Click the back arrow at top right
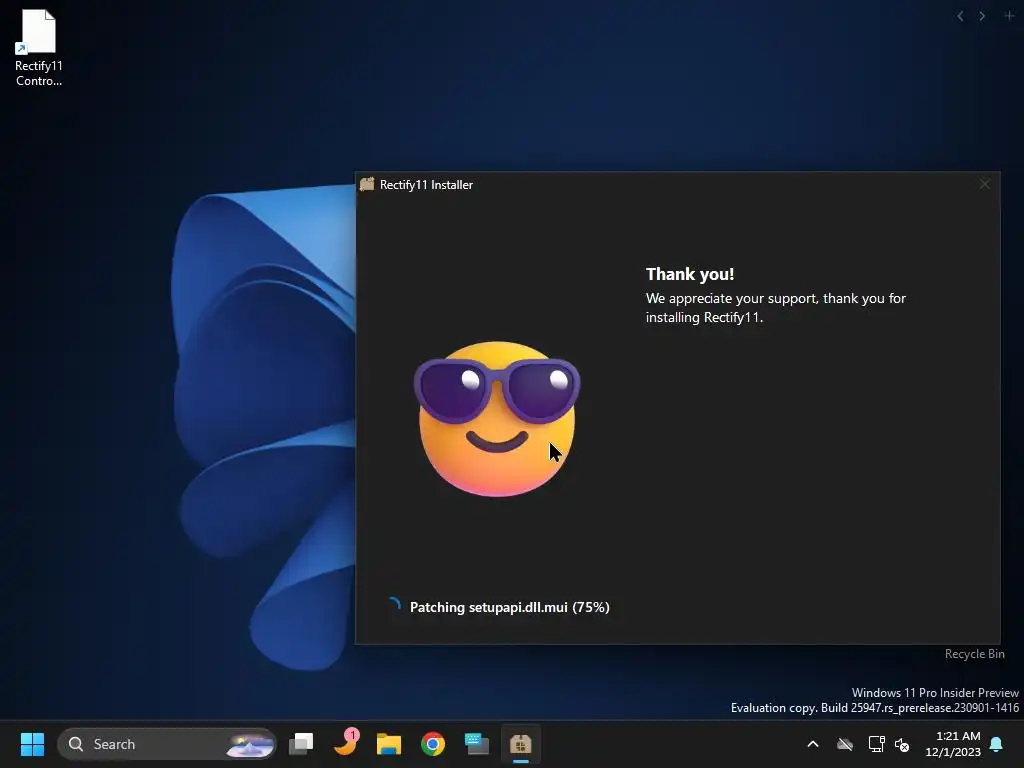Screen dimensions: 1024x768 pyautogui.click(x=960, y=16)
